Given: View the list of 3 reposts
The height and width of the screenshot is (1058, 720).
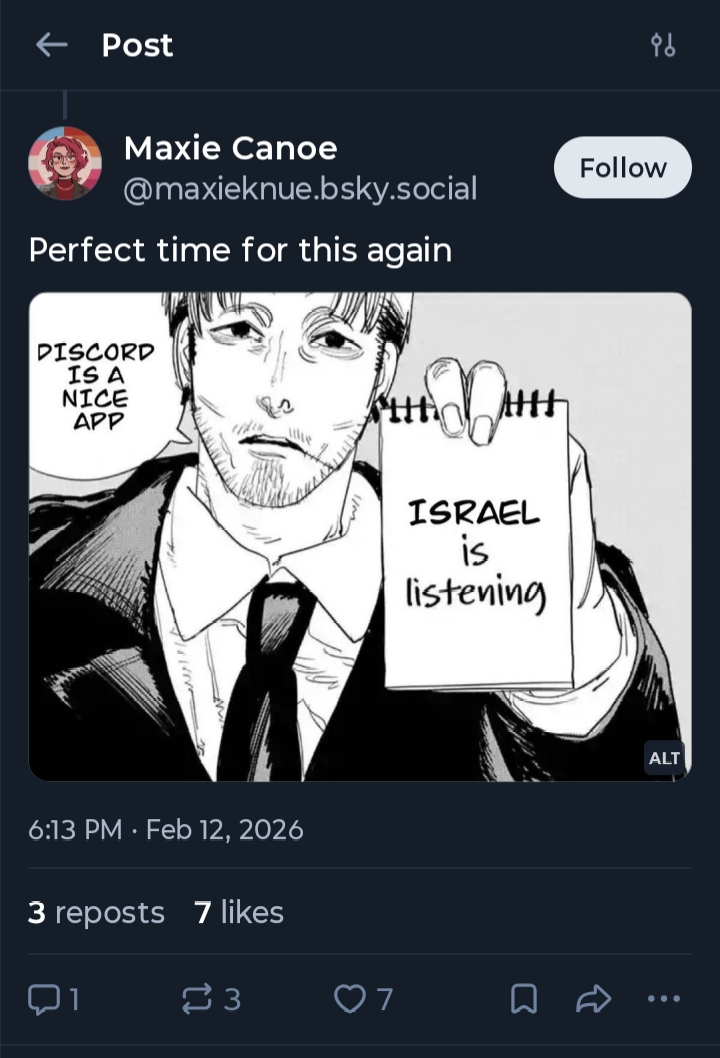Looking at the screenshot, I should point(96,912).
